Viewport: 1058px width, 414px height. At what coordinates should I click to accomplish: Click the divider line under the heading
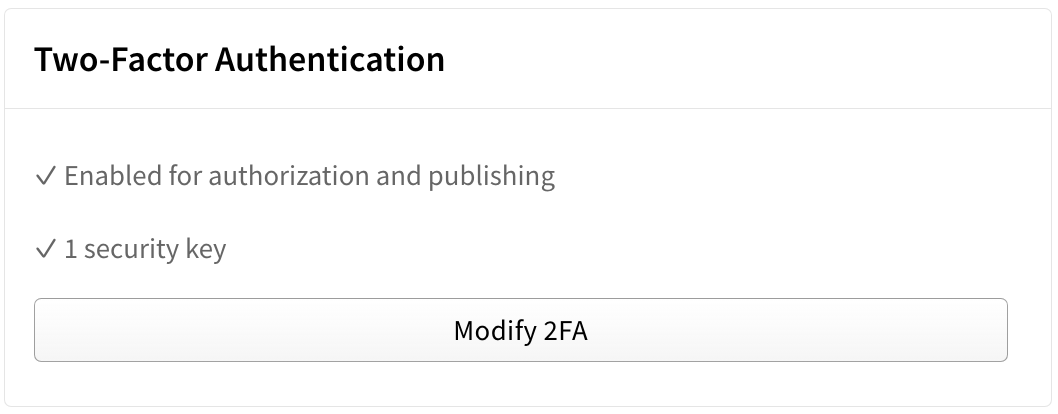point(528,108)
